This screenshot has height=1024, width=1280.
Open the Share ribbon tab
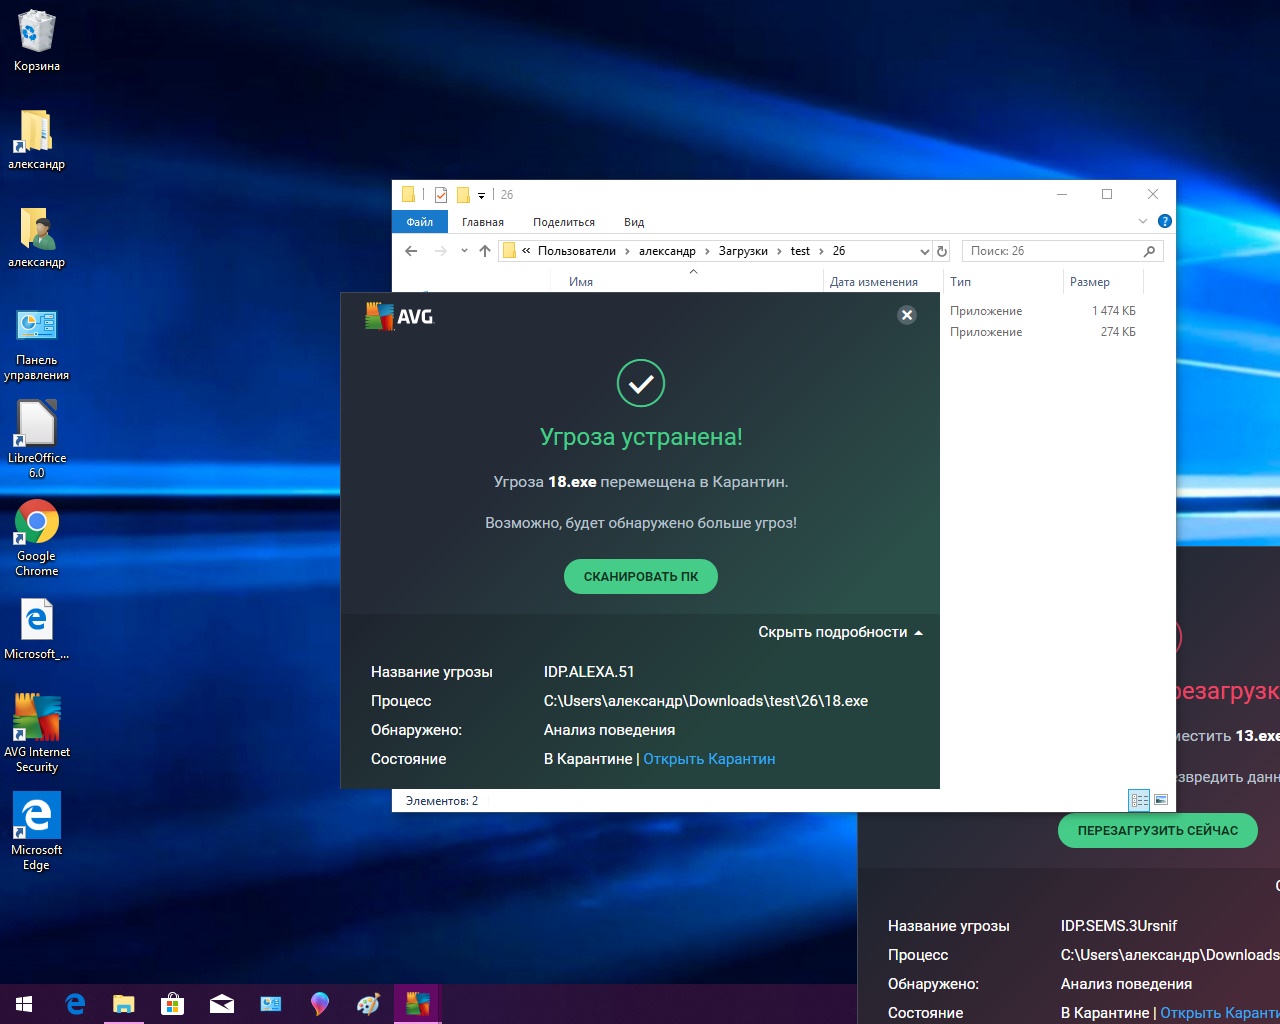pos(563,222)
